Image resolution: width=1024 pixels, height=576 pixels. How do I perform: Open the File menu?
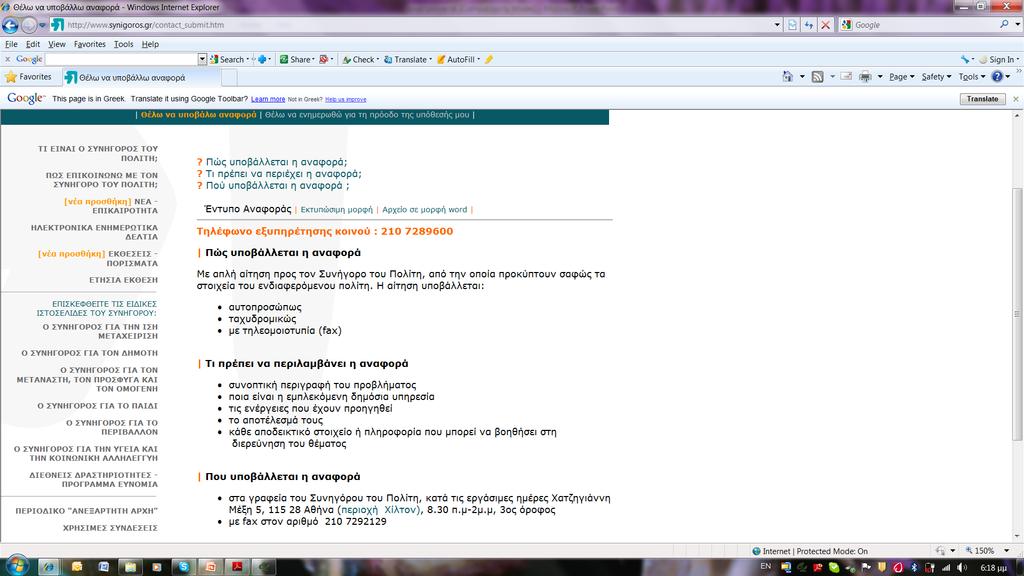click(11, 44)
